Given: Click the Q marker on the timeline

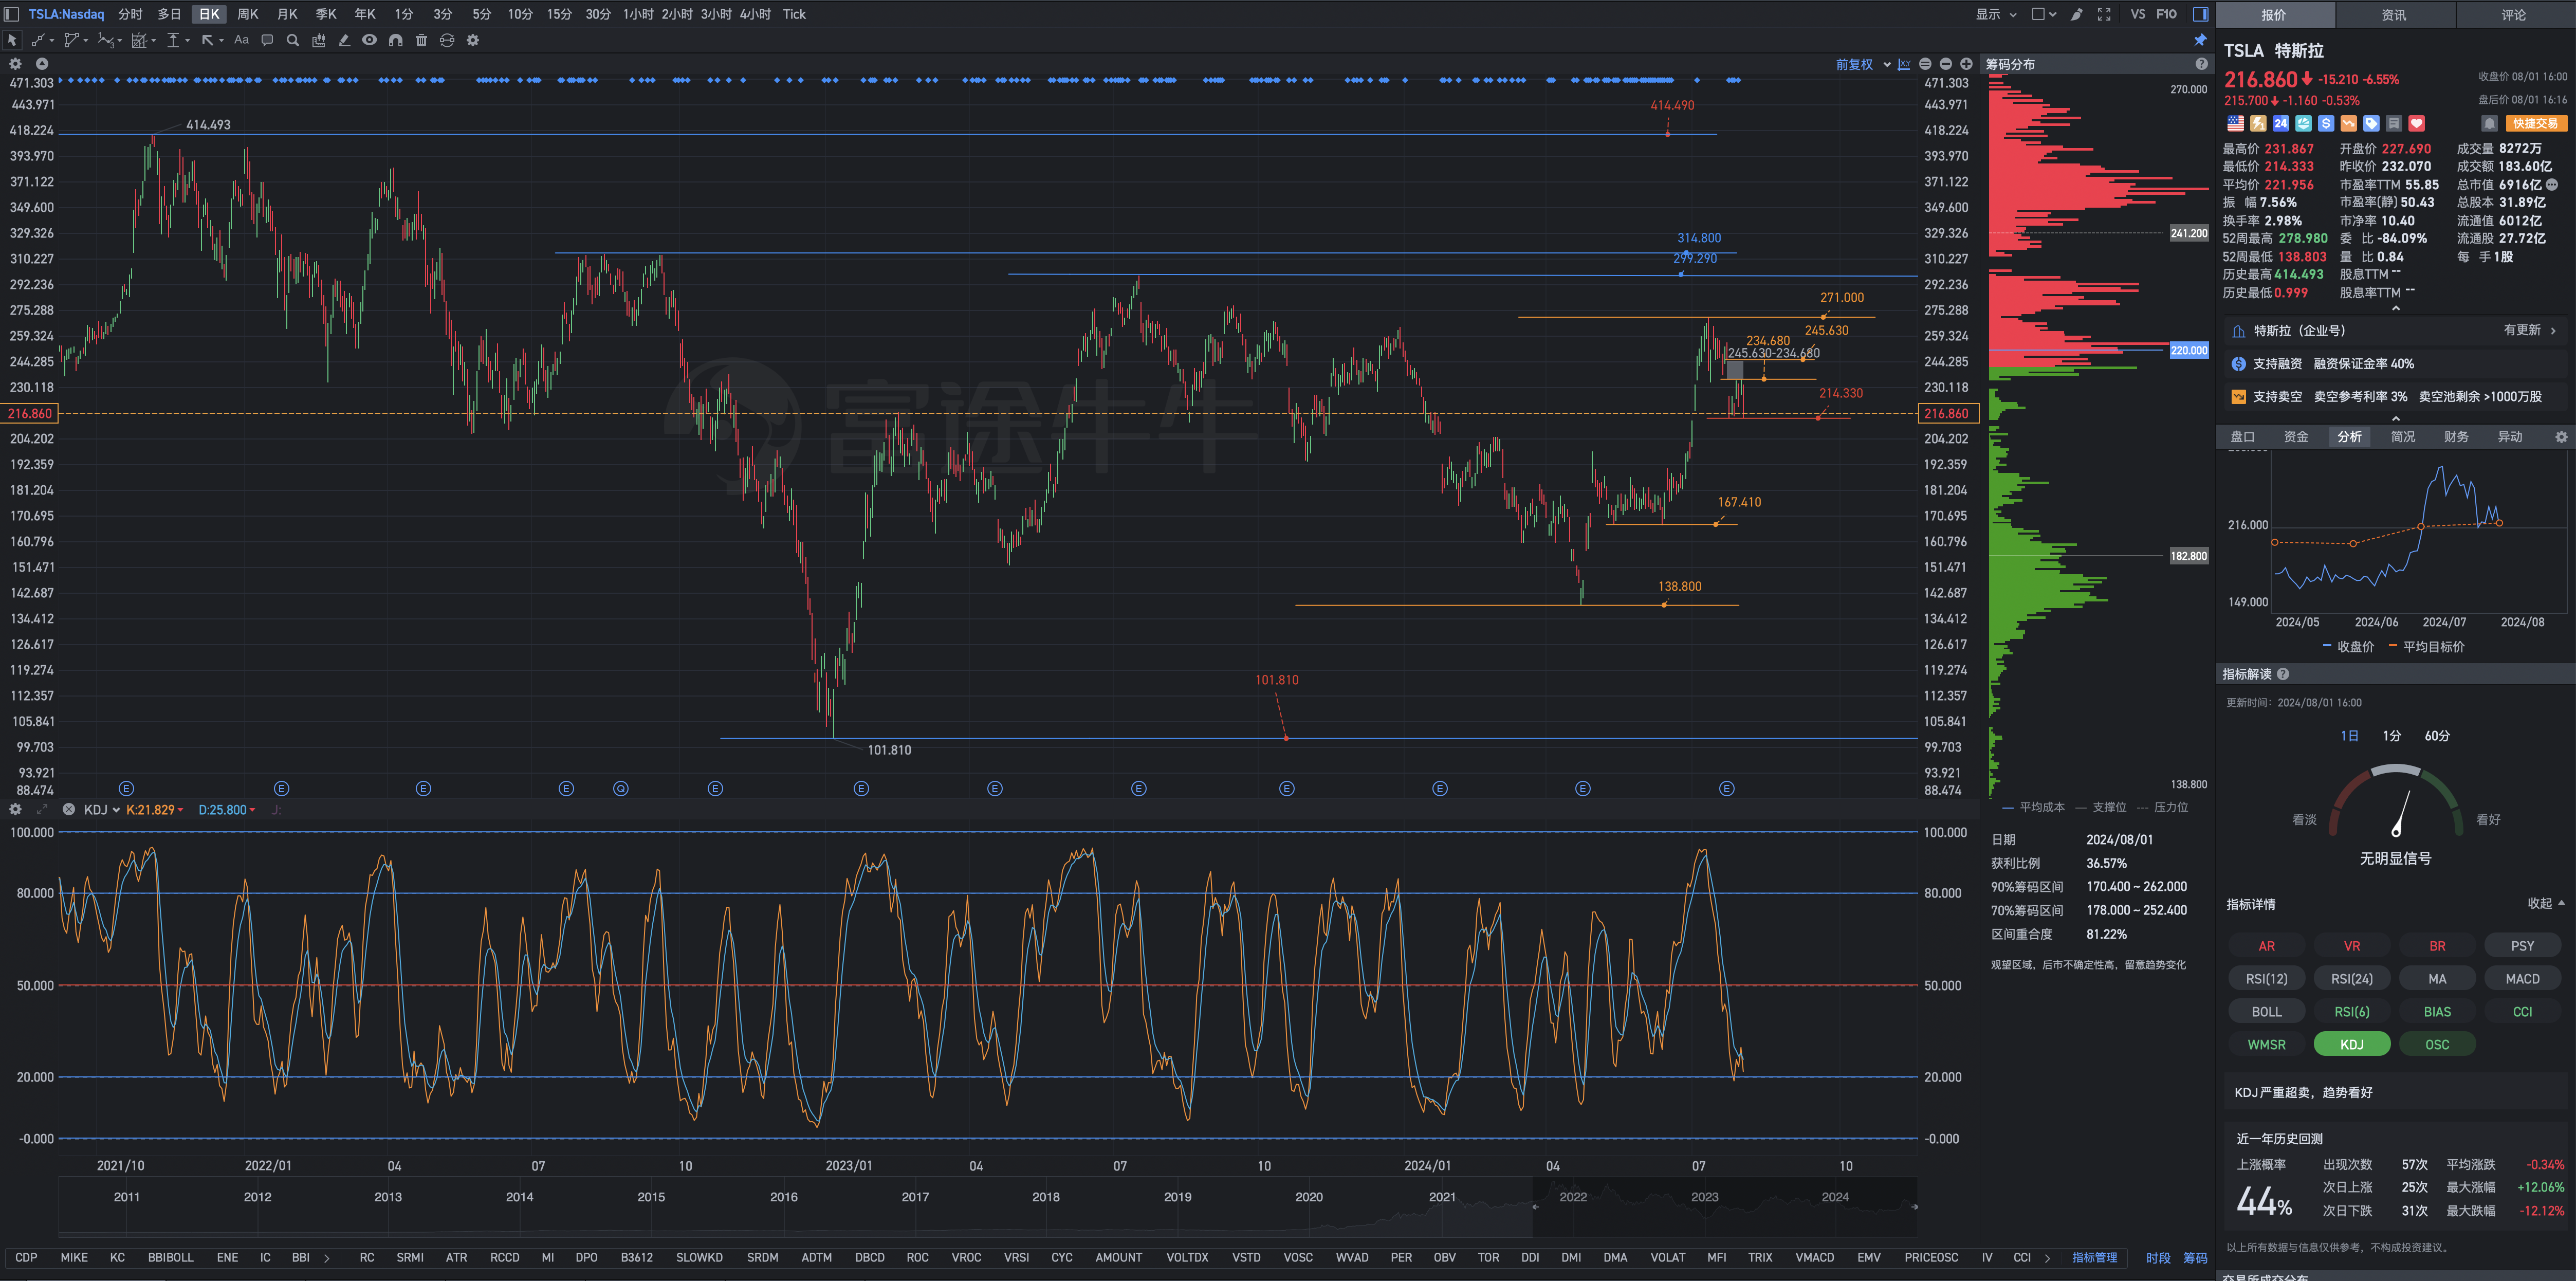Looking at the screenshot, I should 621,789.
